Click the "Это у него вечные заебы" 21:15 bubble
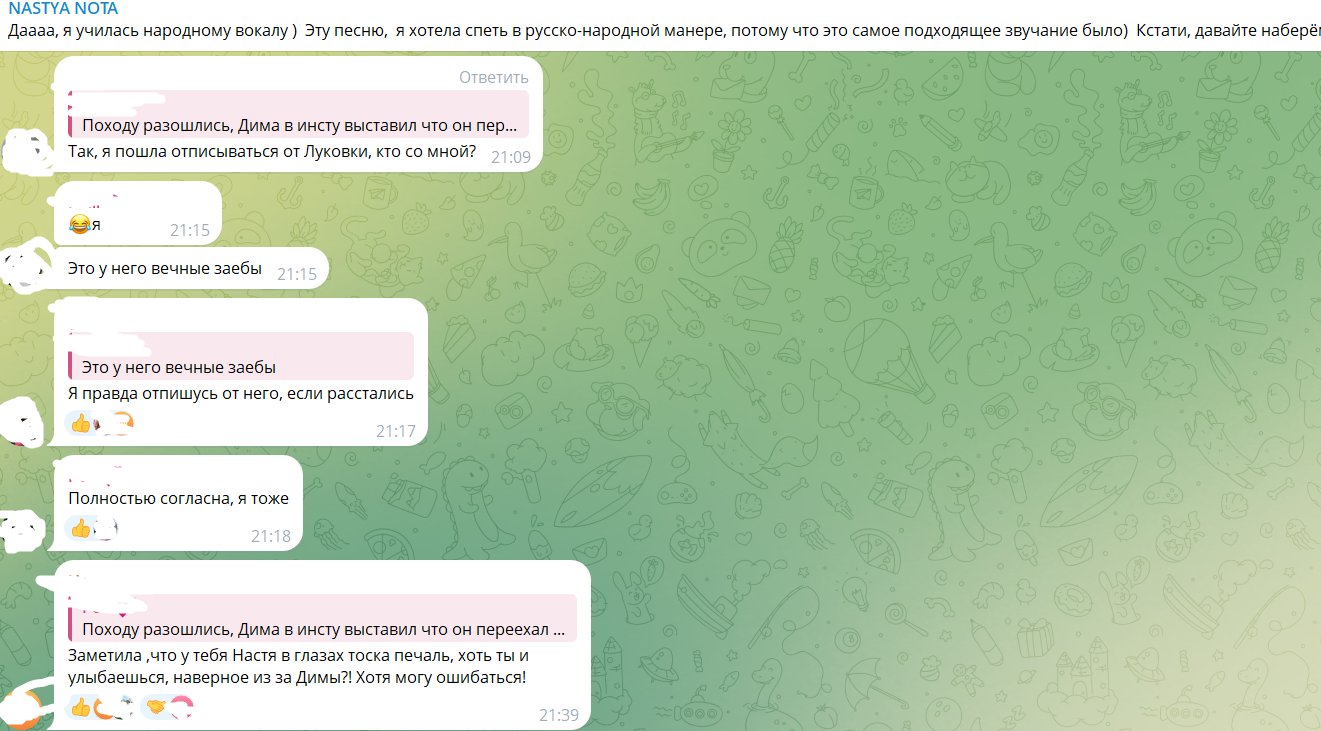This screenshot has width=1321, height=731. [190, 268]
